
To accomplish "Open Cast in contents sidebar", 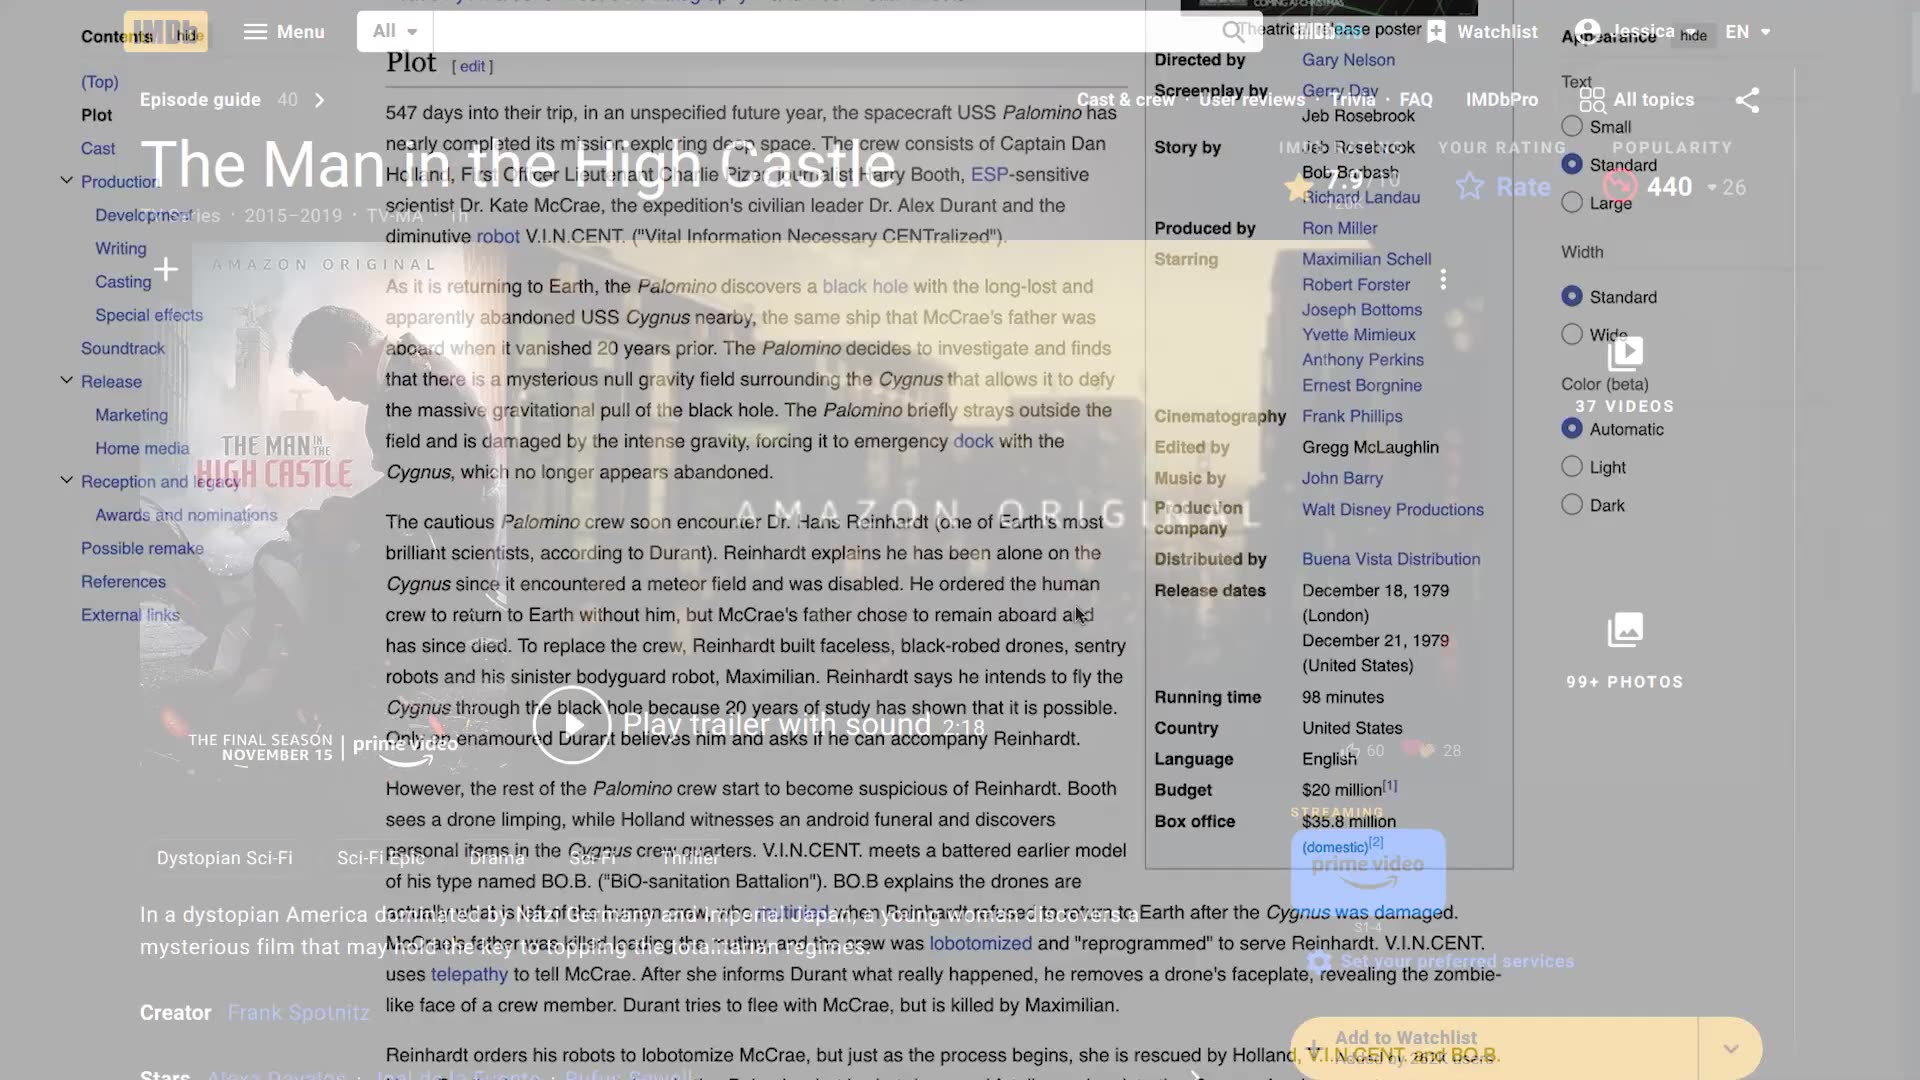I will (x=98, y=148).
